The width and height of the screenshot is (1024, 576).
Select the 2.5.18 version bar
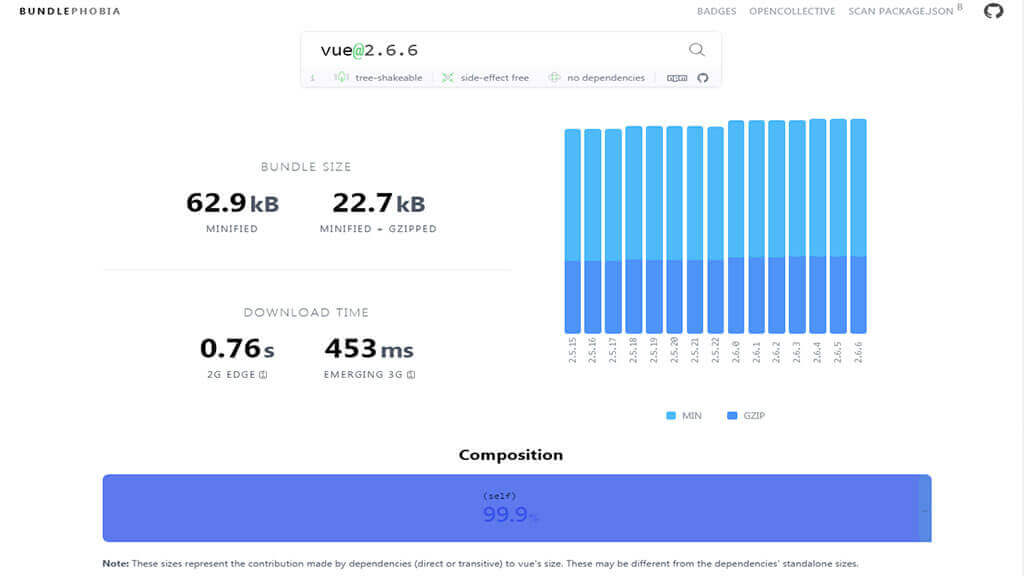[634, 230]
